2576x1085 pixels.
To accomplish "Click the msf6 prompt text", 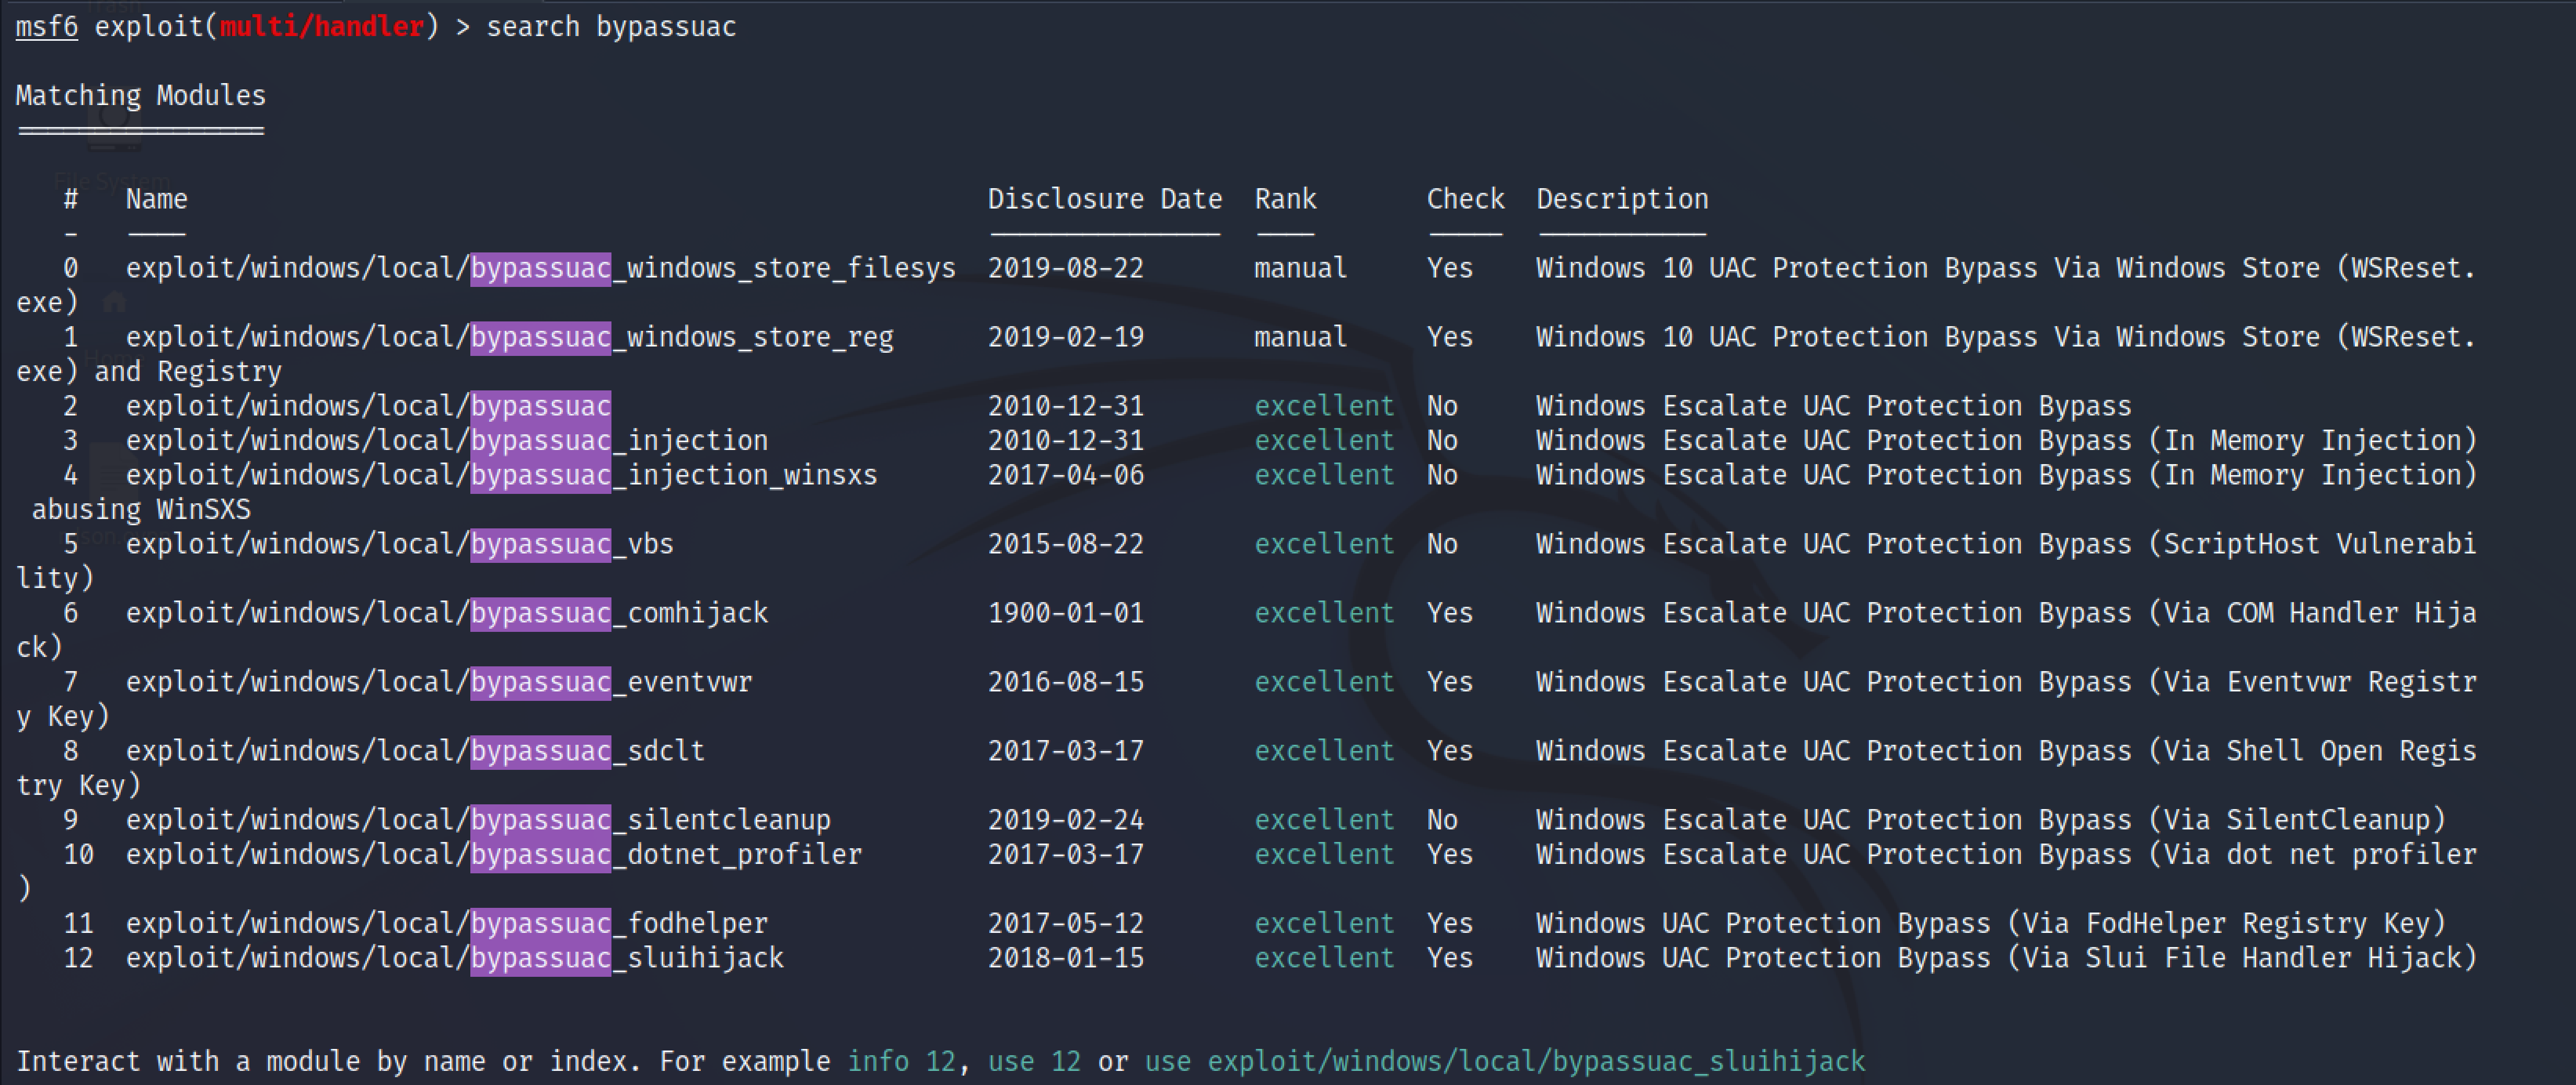I will click(x=46, y=26).
